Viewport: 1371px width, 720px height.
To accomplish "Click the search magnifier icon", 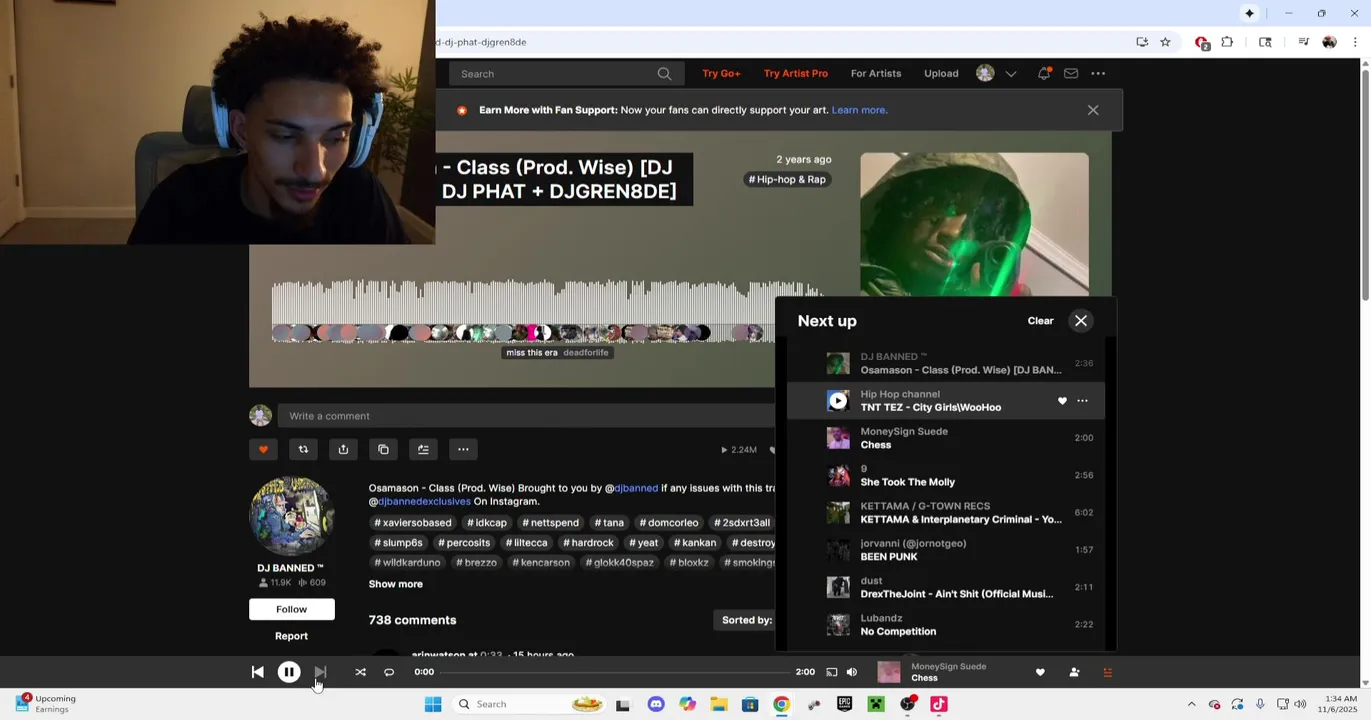I will point(665,74).
